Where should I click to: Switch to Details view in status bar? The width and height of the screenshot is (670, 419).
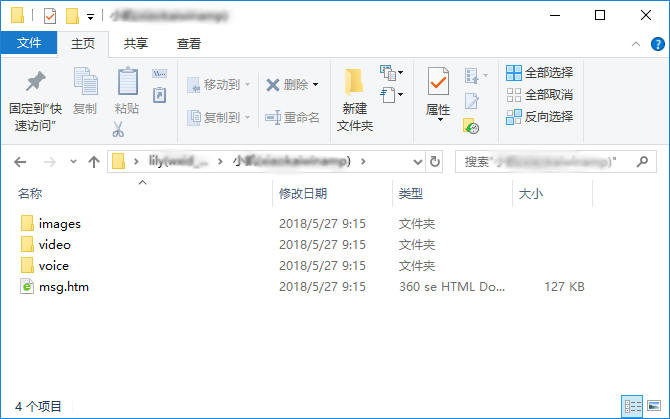(632, 406)
